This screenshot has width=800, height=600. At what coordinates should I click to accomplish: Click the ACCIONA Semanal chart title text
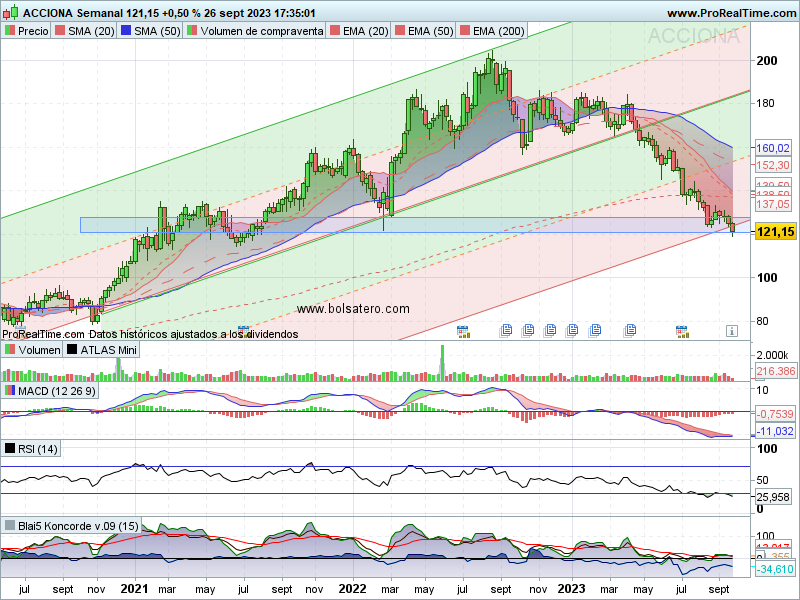(73, 13)
